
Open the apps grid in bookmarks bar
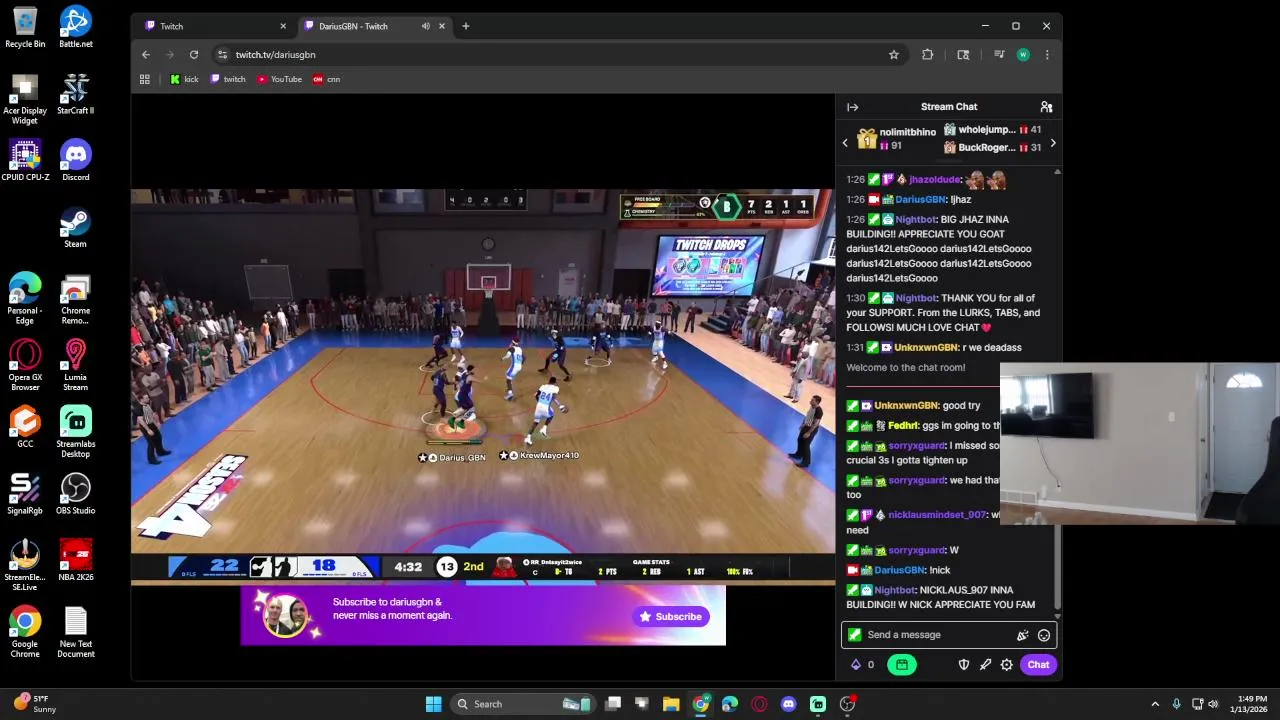point(145,79)
